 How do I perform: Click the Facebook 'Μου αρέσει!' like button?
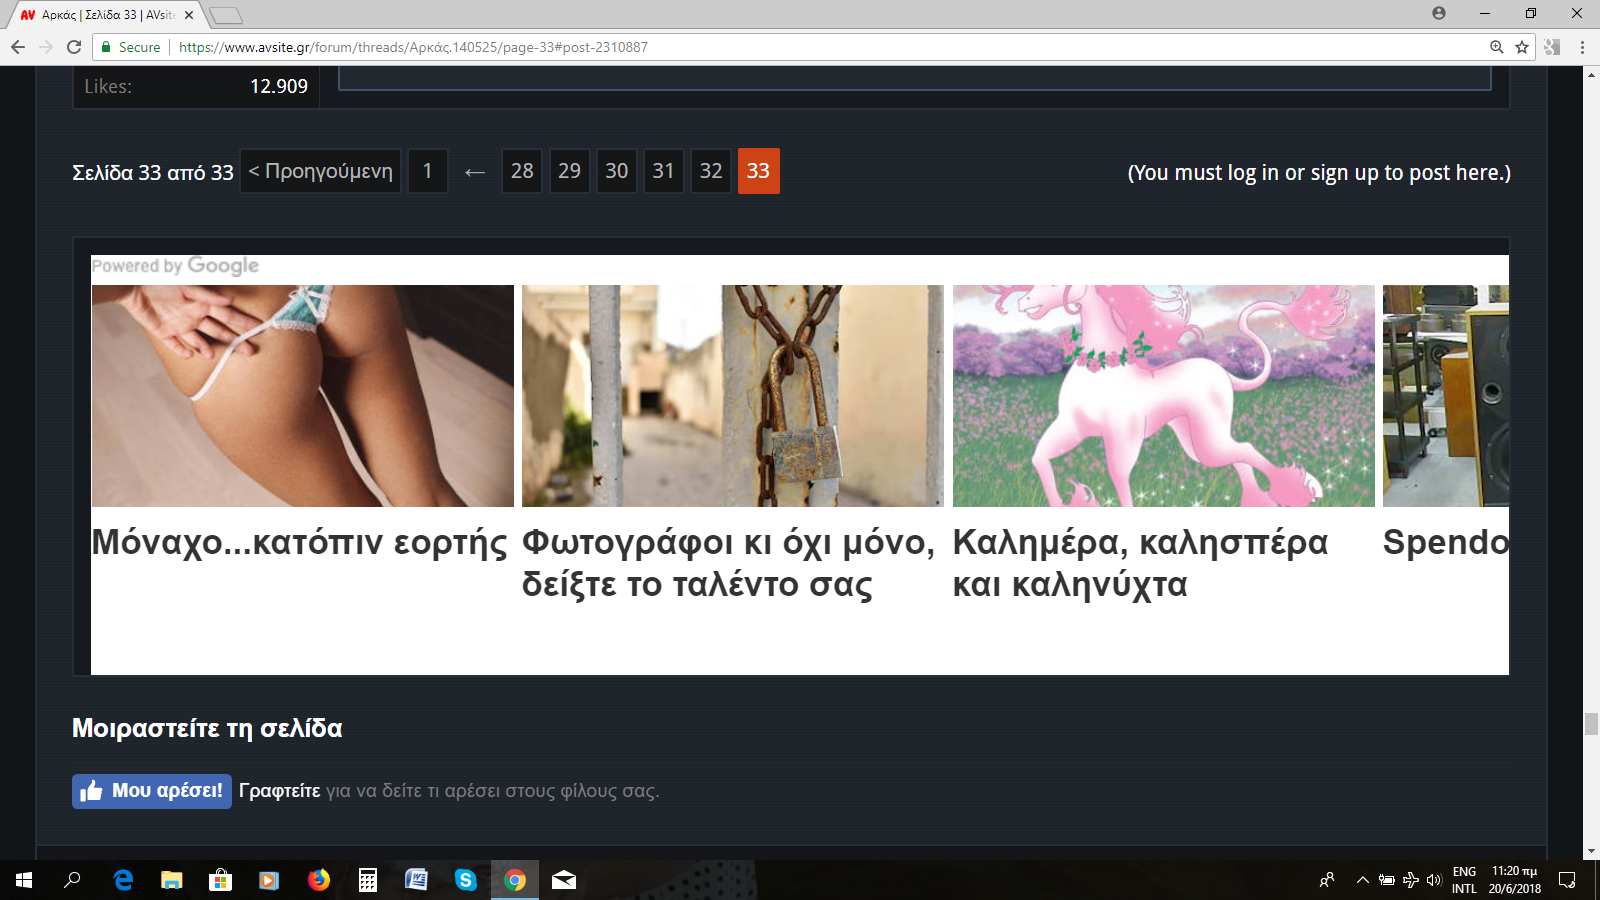(152, 791)
